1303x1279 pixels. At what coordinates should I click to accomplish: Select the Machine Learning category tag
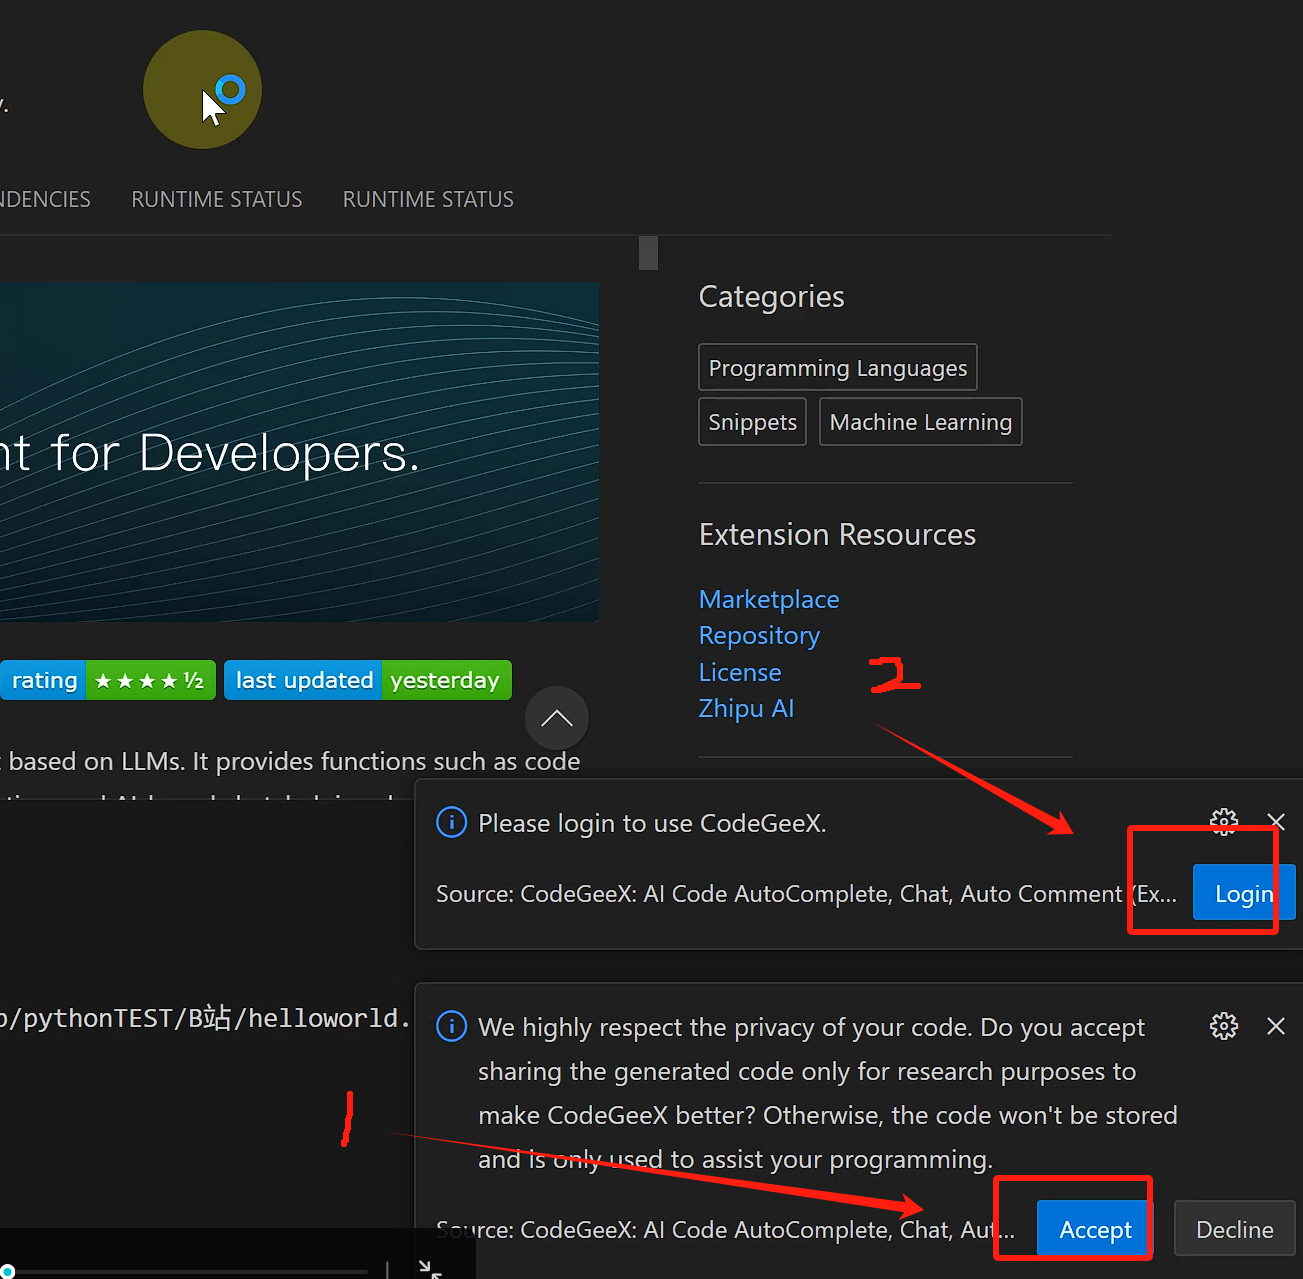(921, 422)
